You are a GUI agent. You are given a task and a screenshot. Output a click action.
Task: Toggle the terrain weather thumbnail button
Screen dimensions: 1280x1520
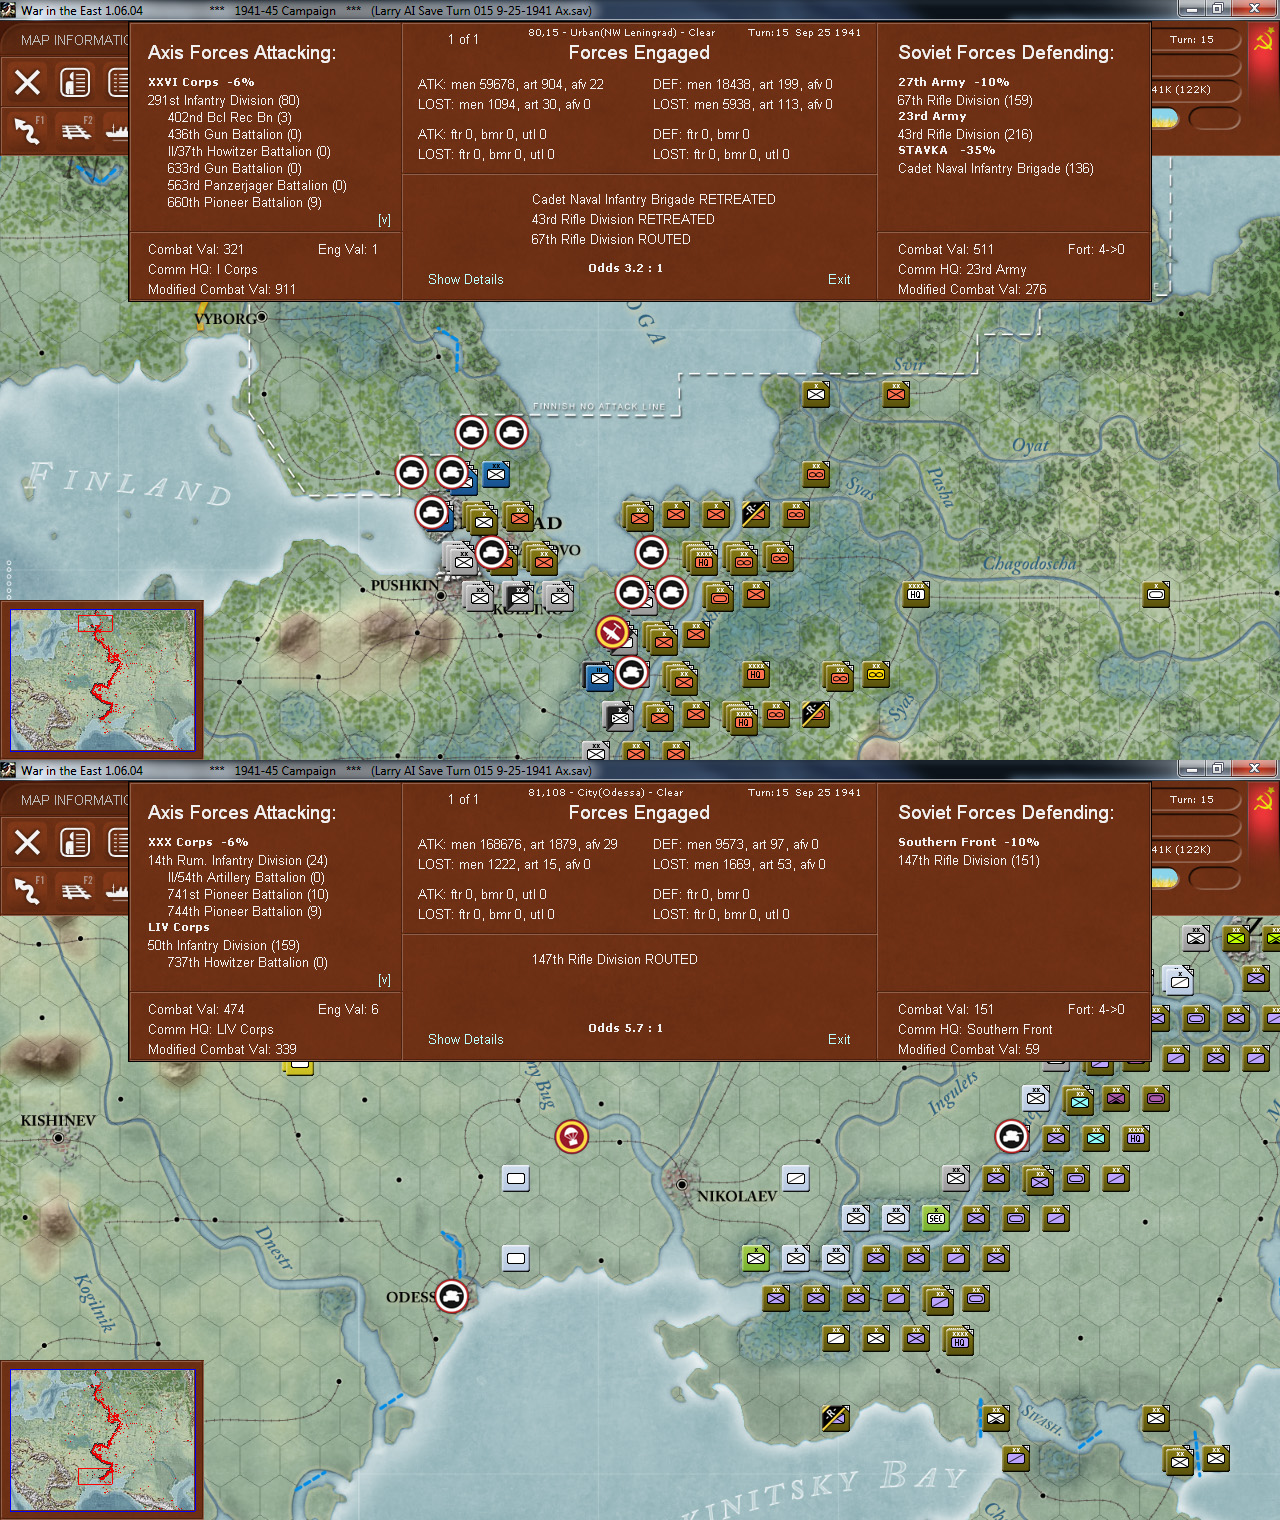click(x=1165, y=118)
